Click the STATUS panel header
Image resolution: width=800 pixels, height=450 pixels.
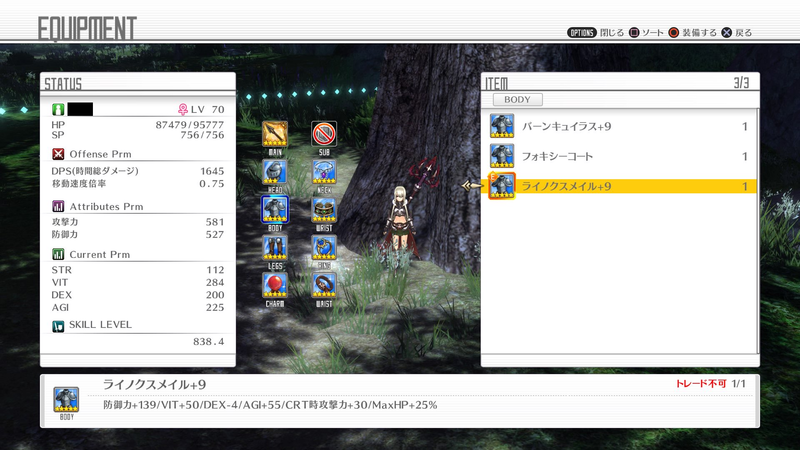[x=63, y=84]
